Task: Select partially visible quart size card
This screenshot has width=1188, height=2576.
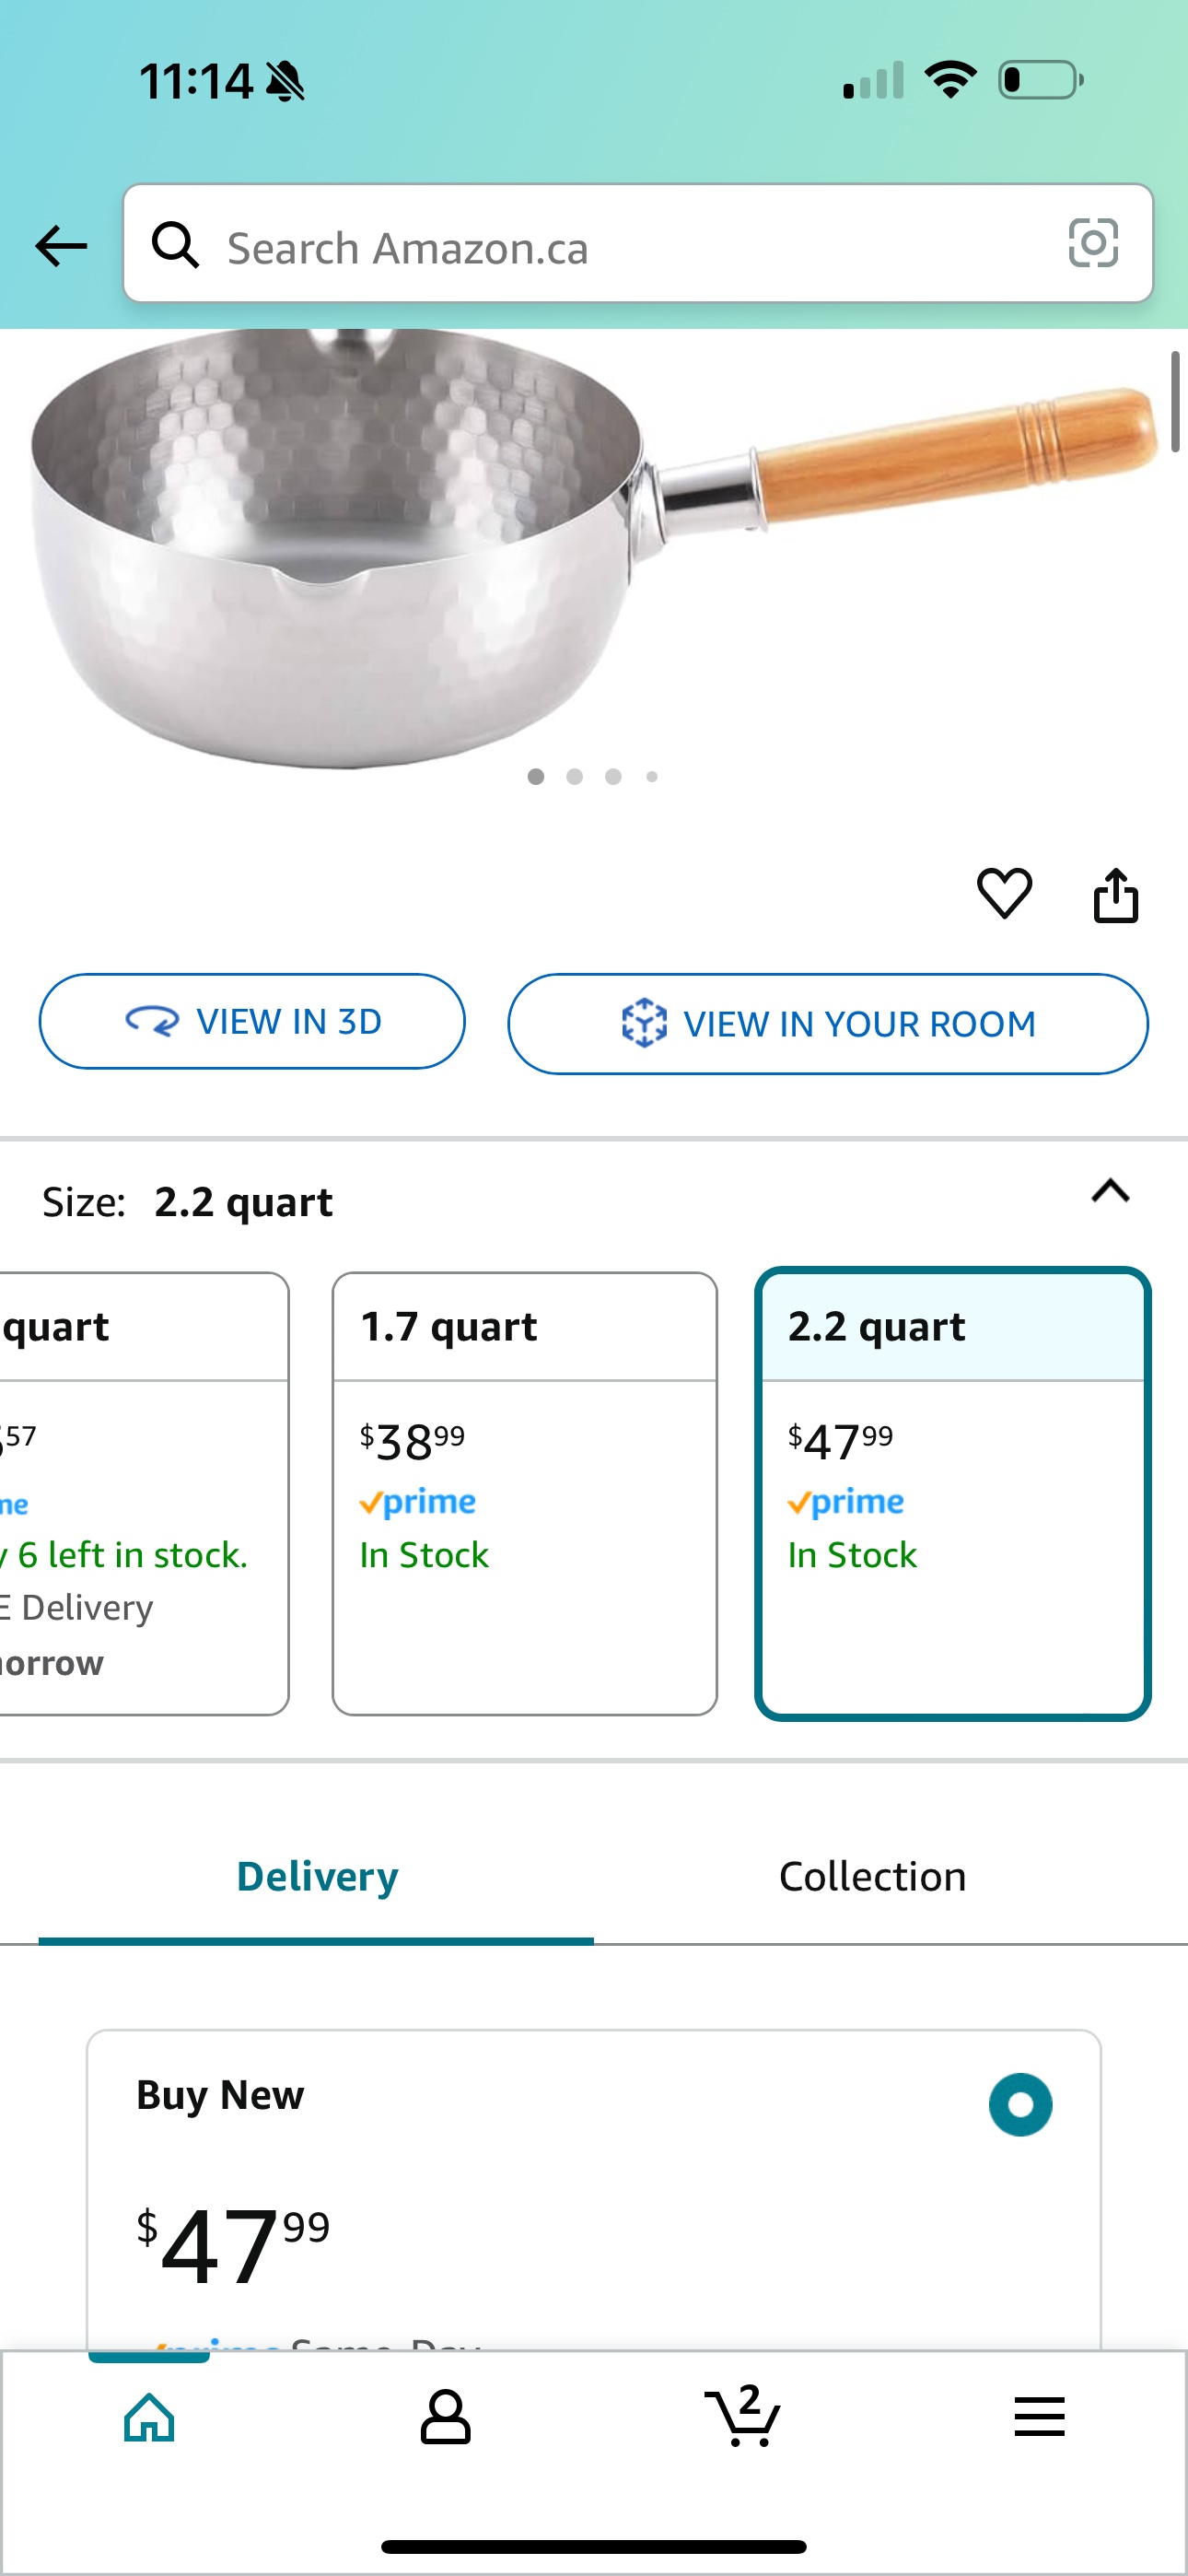Action: coord(144,1493)
